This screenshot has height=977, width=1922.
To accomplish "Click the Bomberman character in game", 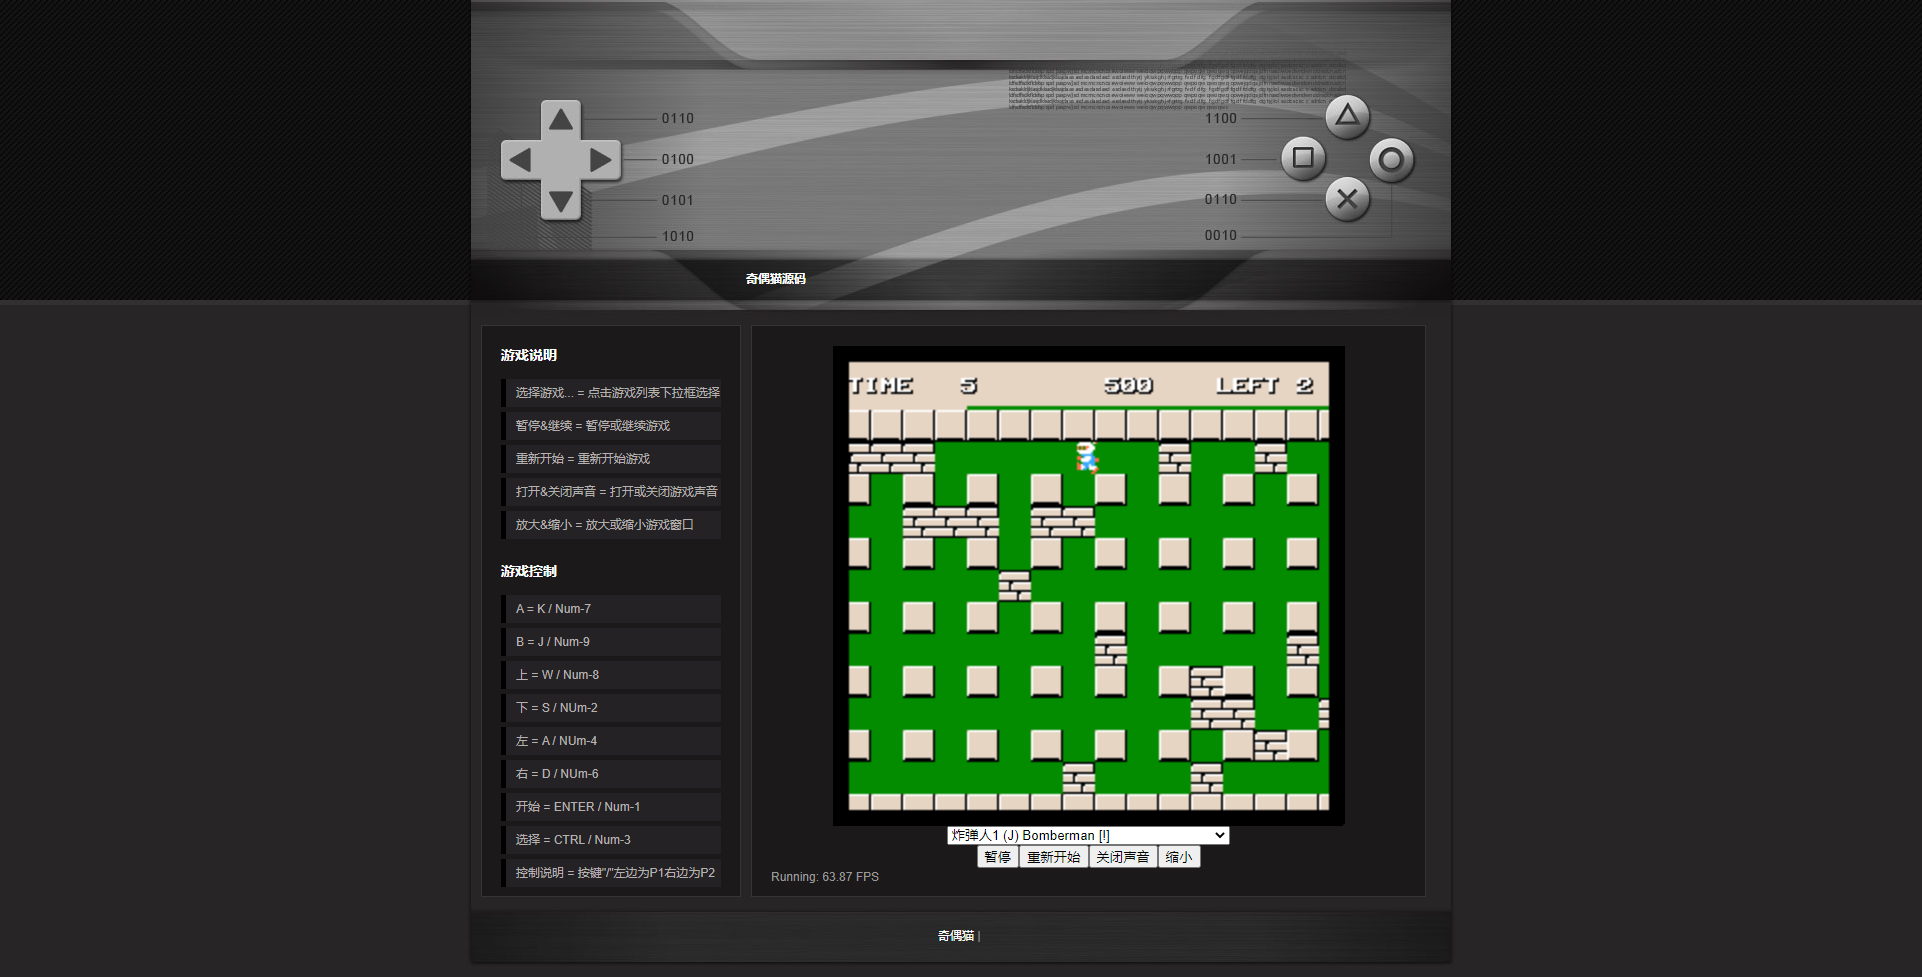I will click(1087, 456).
